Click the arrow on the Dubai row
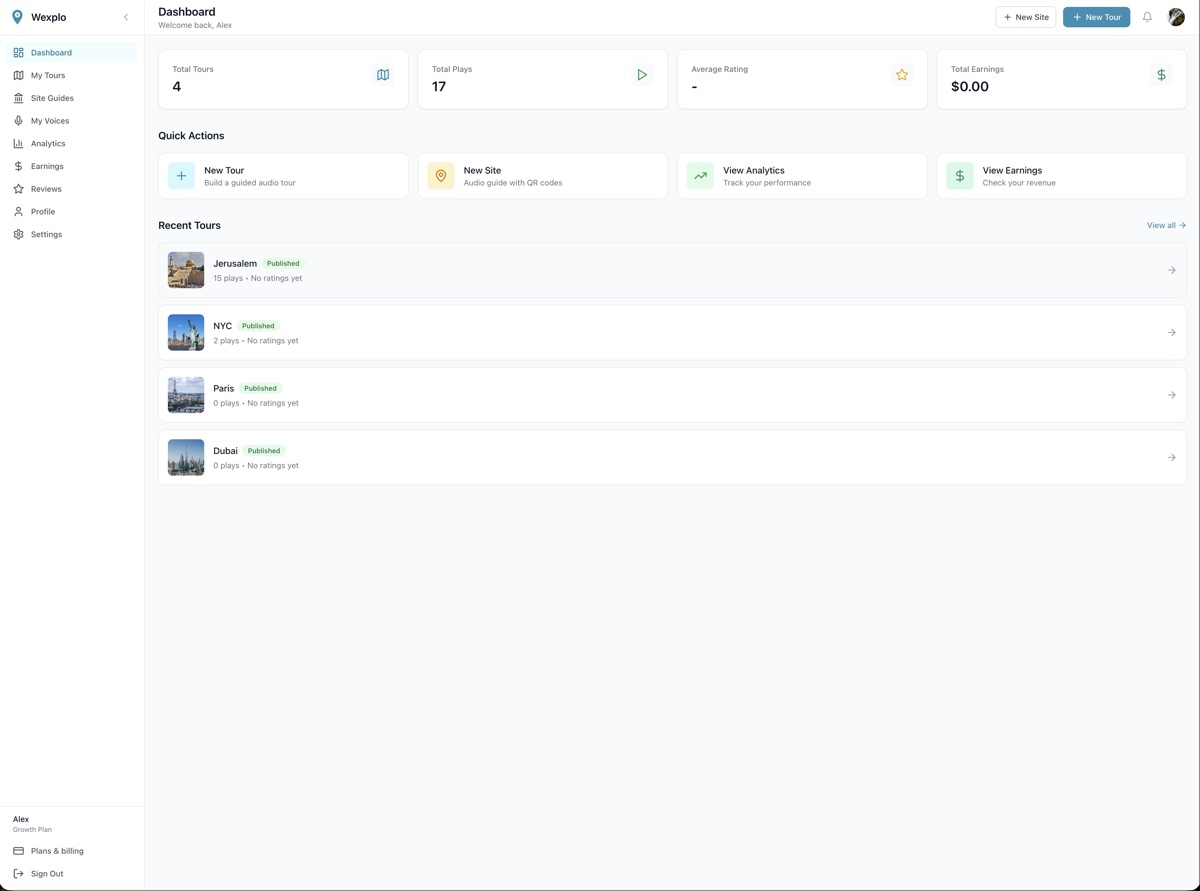Image resolution: width=1200 pixels, height=891 pixels. pyautogui.click(x=1172, y=457)
